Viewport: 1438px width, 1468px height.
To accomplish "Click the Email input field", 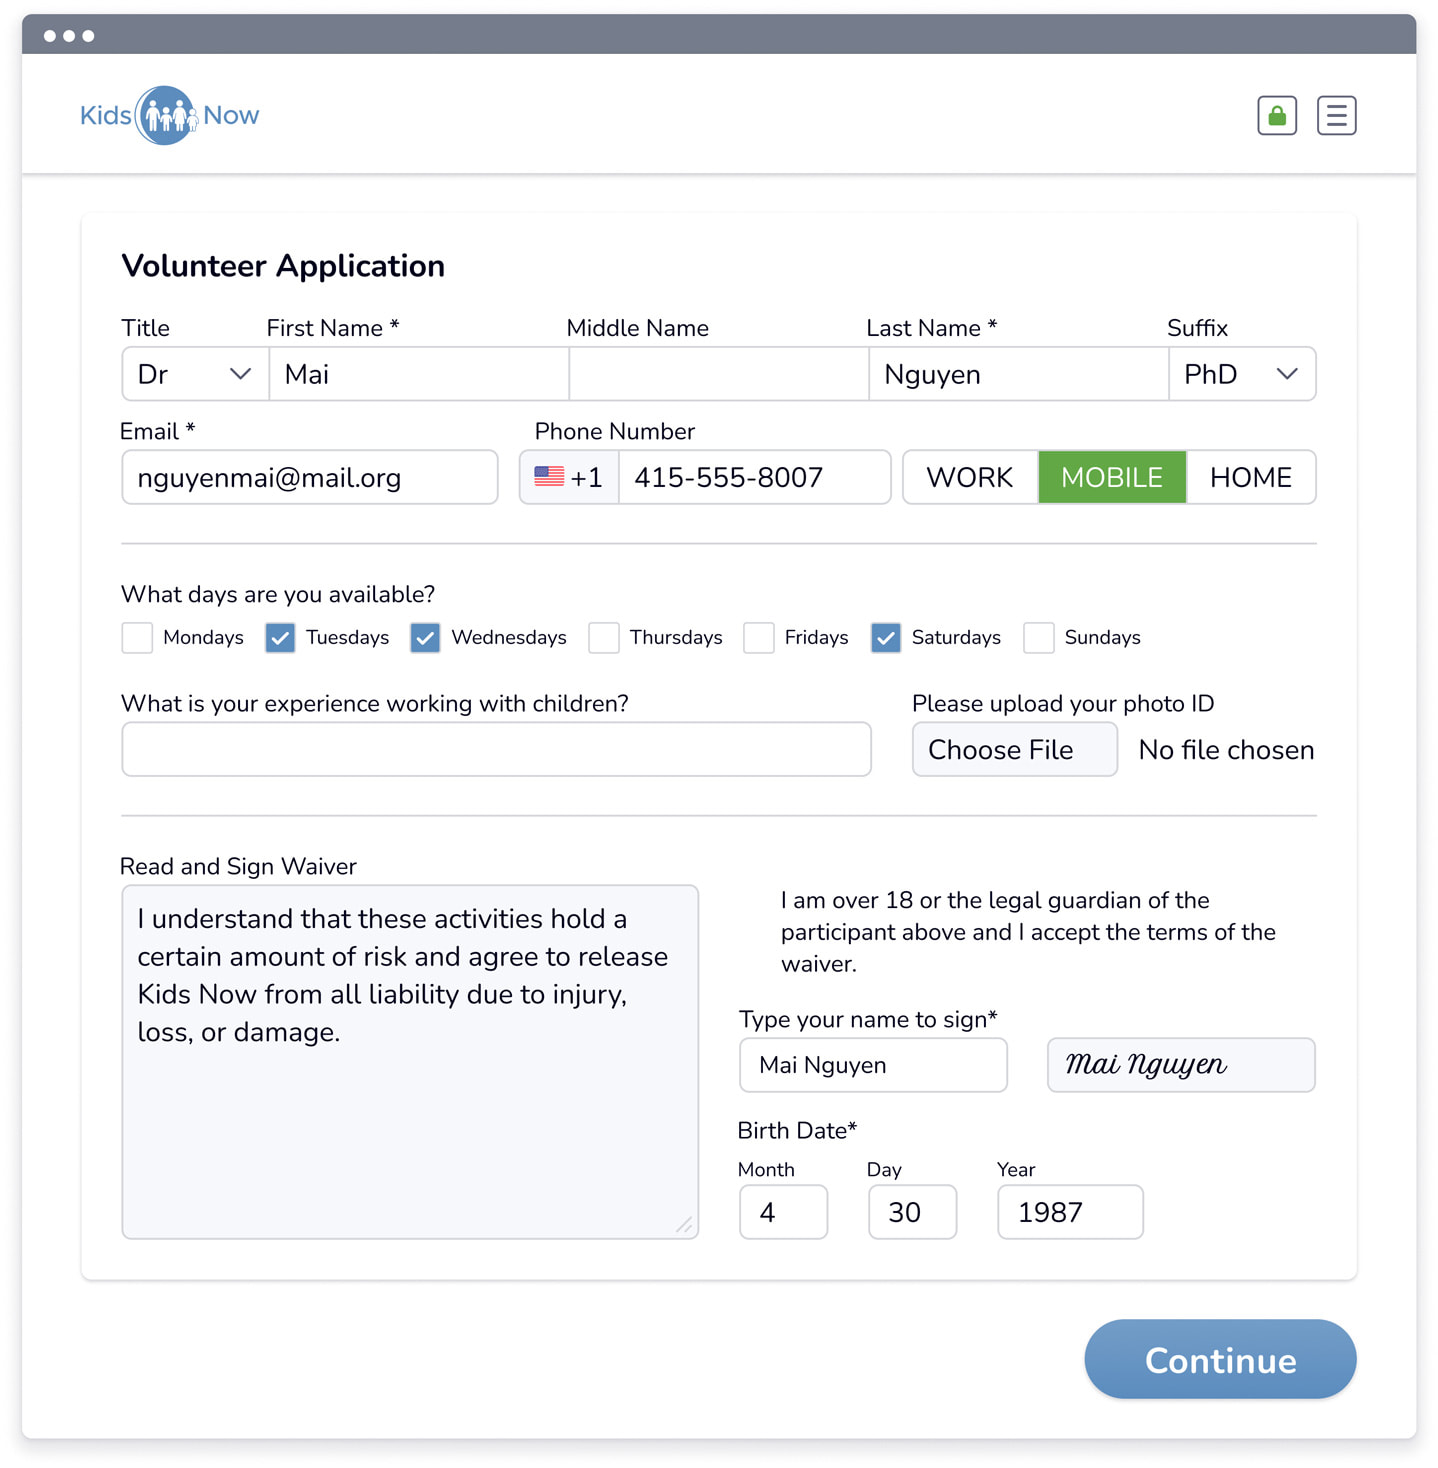I will pos(310,477).
